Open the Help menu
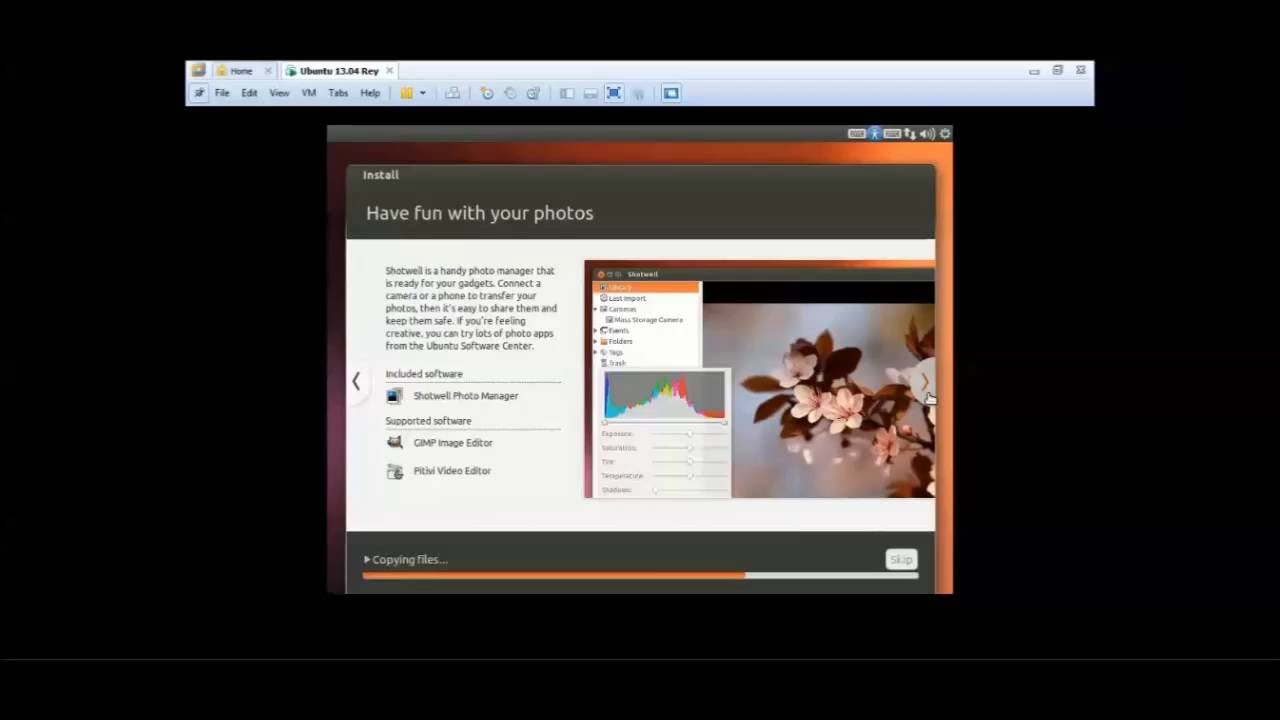 point(370,93)
